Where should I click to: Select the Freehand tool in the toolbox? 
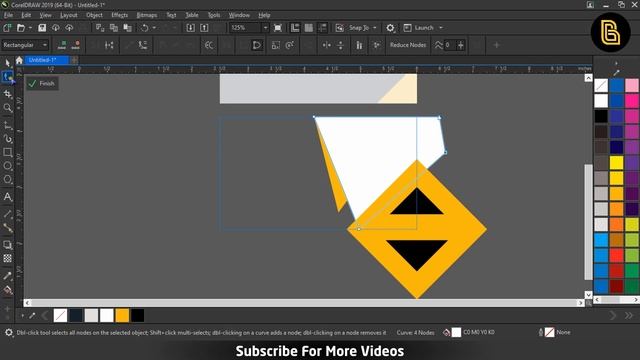click(x=7, y=125)
